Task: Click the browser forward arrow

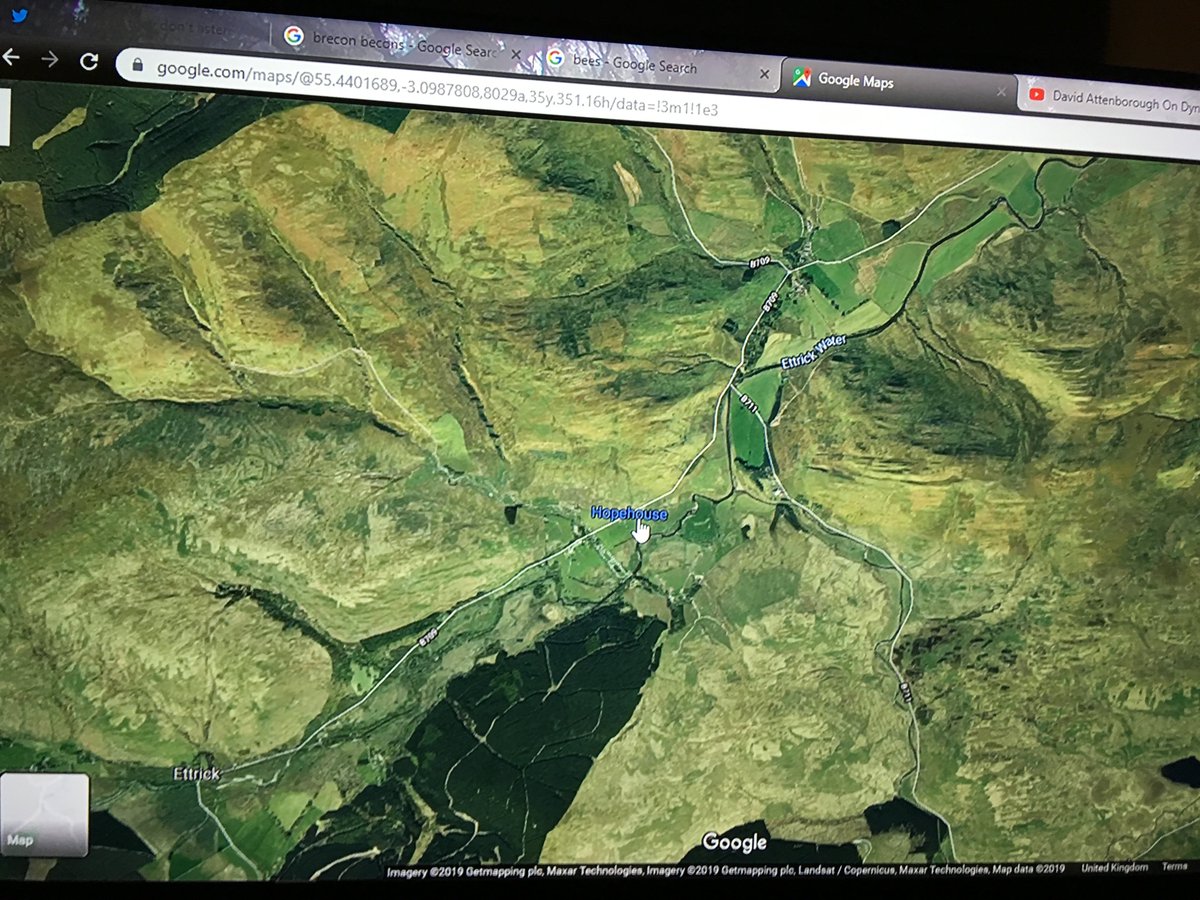Action: (49, 59)
